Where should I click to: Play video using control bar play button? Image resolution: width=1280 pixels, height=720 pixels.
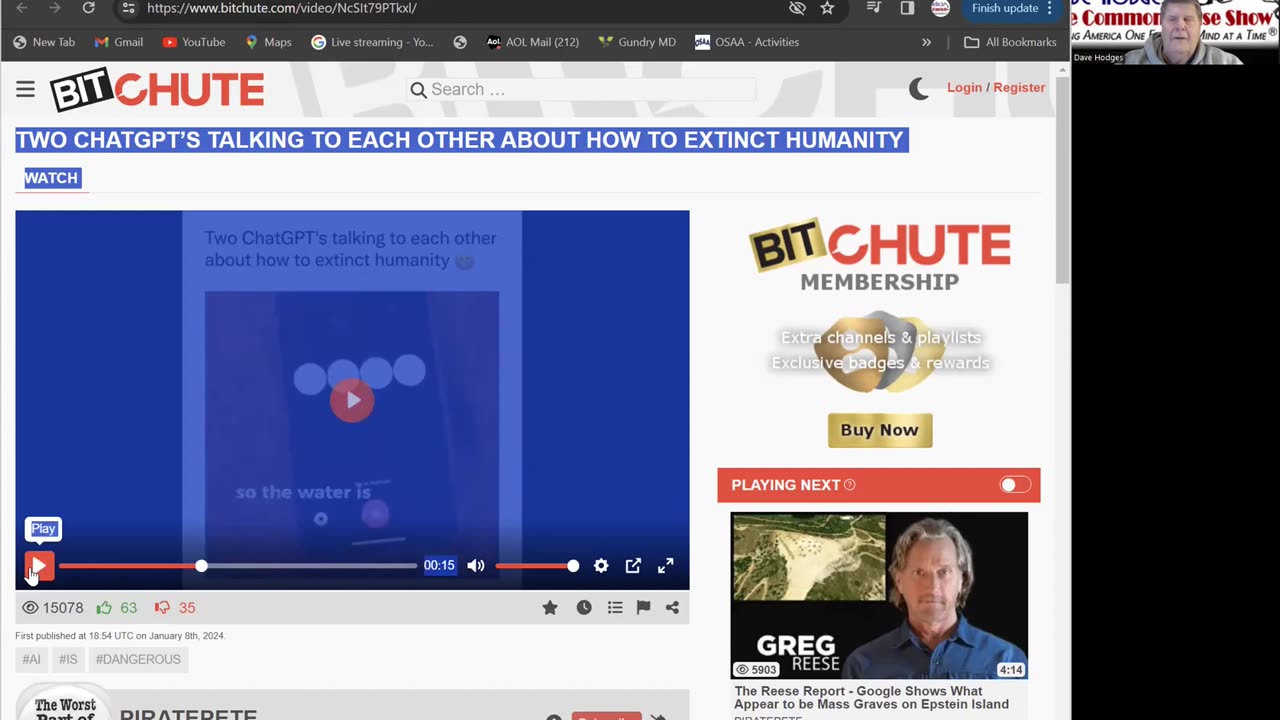pyautogui.click(x=39, y=566)
